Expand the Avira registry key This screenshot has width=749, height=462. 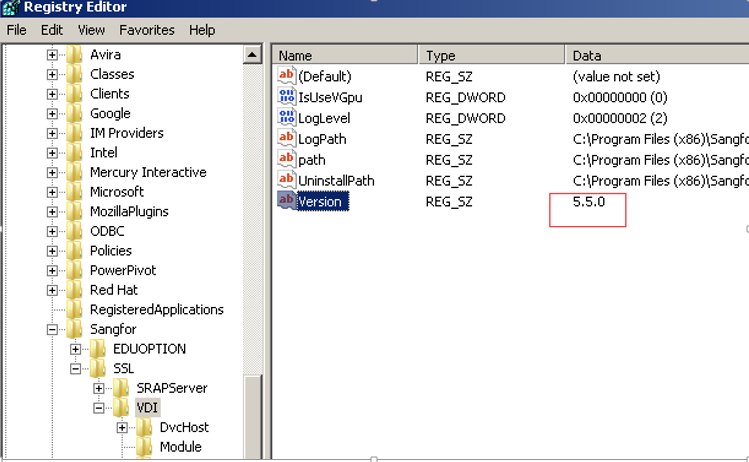(x=52, y=55)
